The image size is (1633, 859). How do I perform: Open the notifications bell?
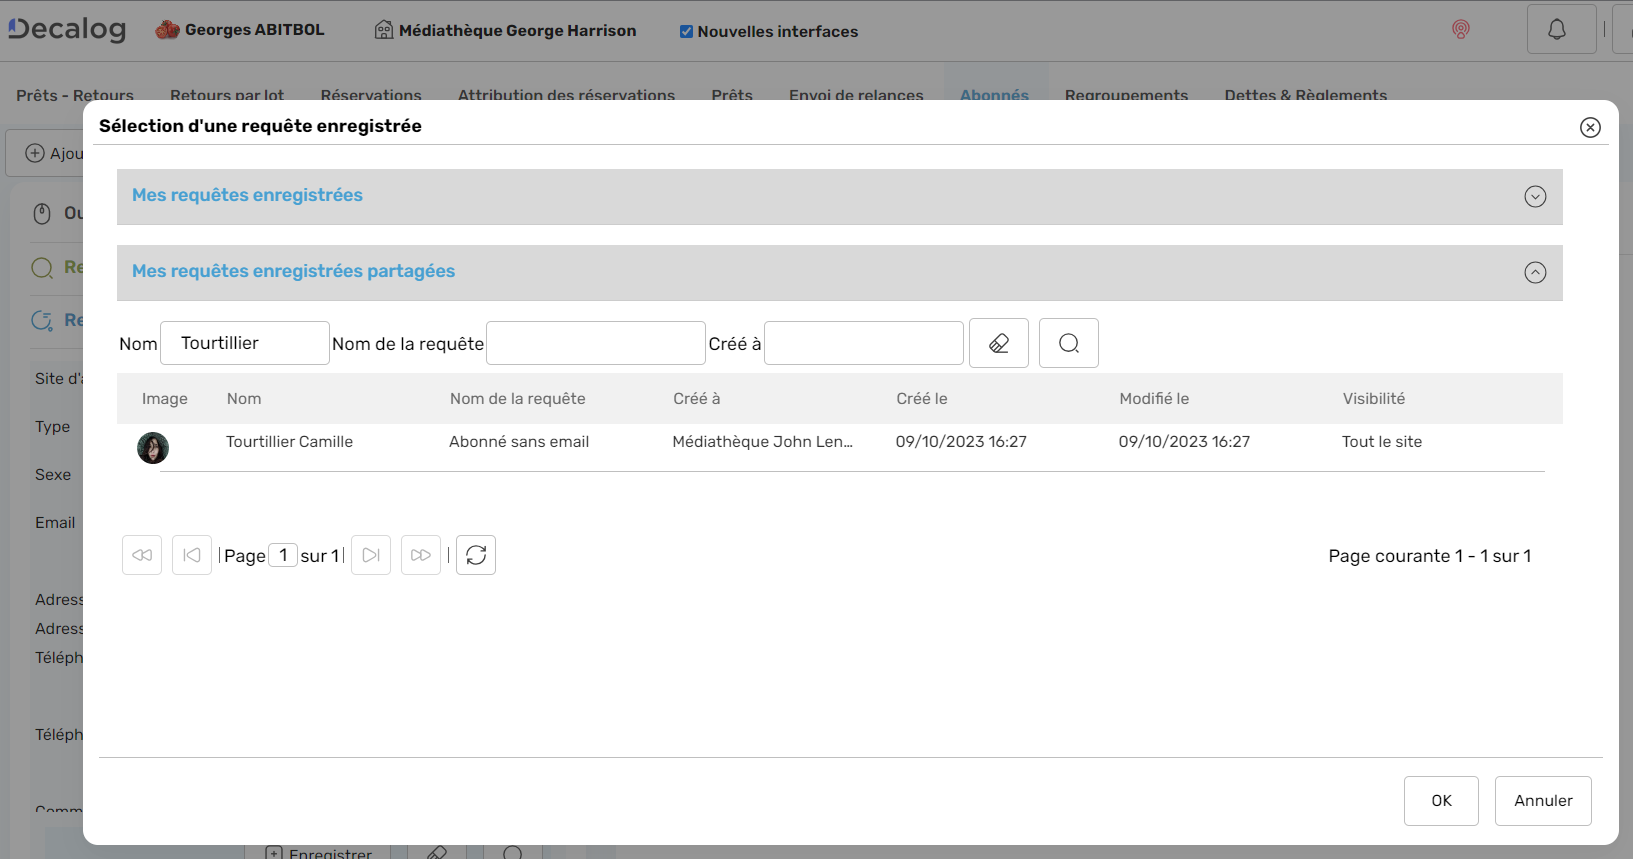[1556, 30]
